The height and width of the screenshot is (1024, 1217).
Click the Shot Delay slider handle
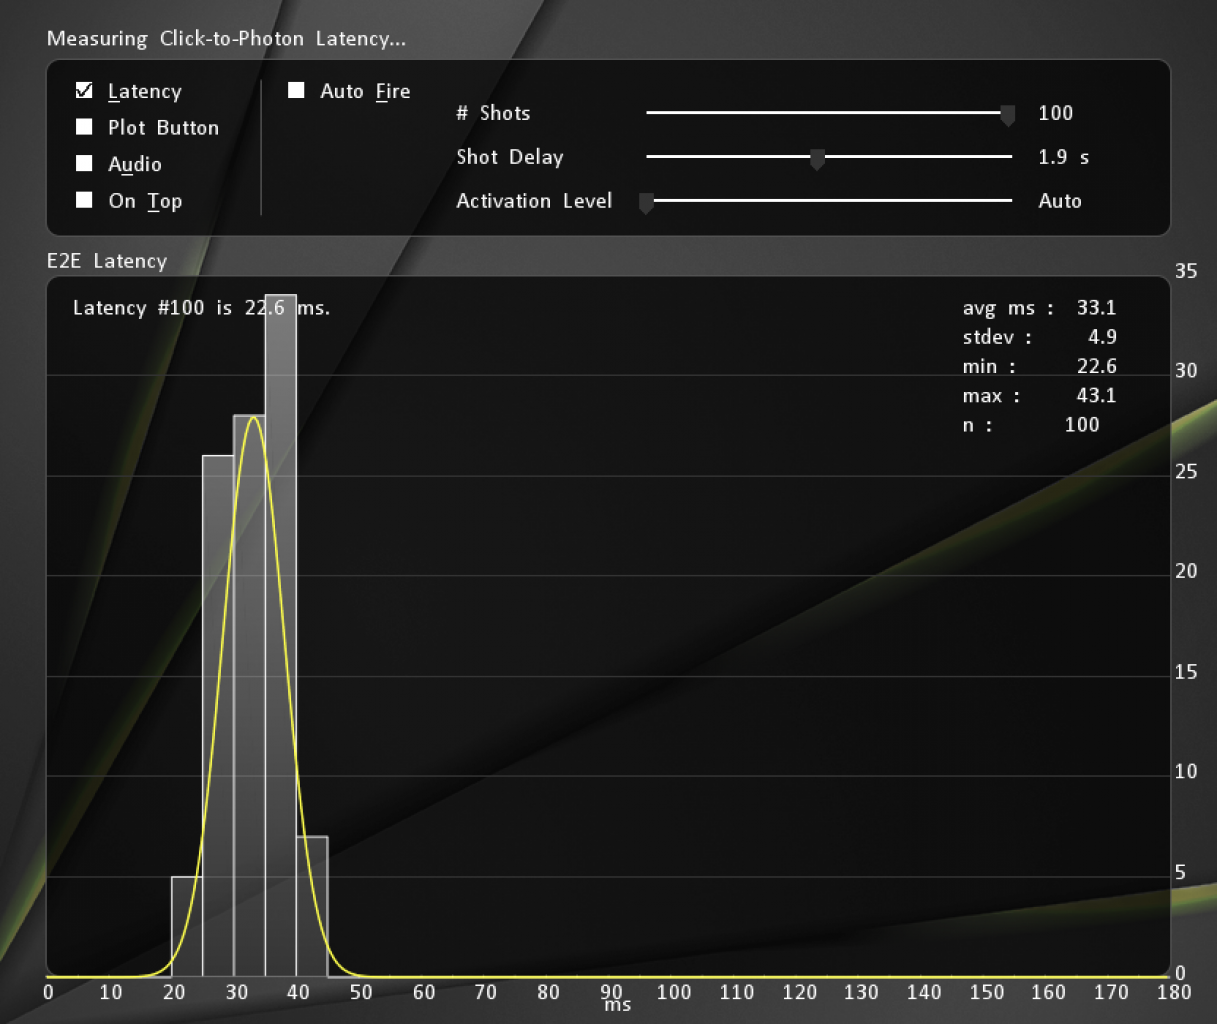pos(817,159)
